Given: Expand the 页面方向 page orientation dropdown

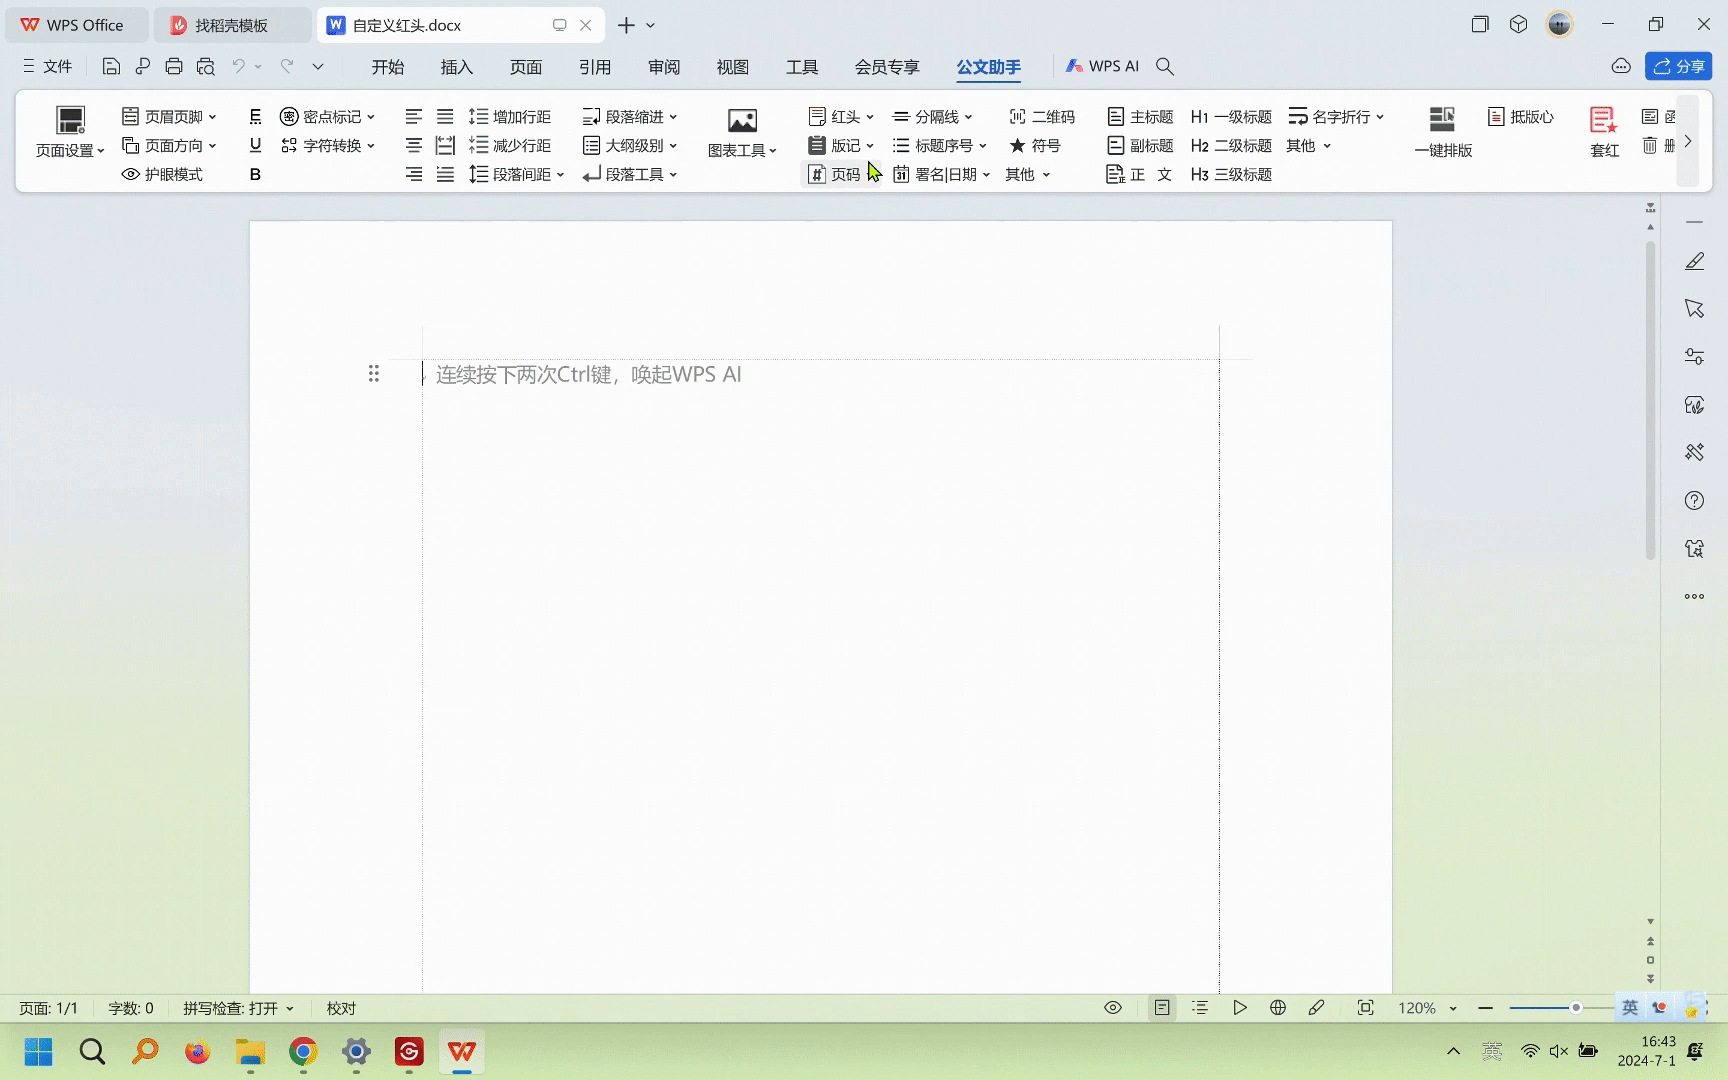Looking at the screenshot, I should [212, 146].
